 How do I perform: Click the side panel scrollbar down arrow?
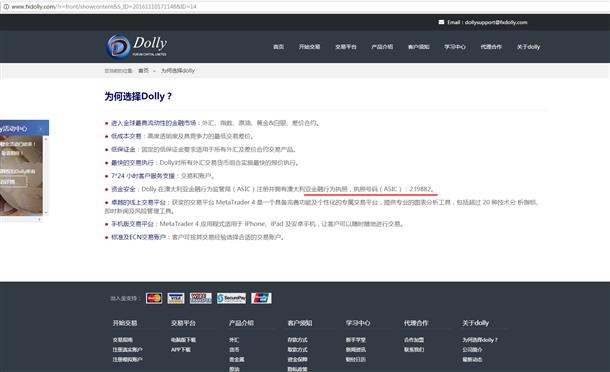point(46,212)
